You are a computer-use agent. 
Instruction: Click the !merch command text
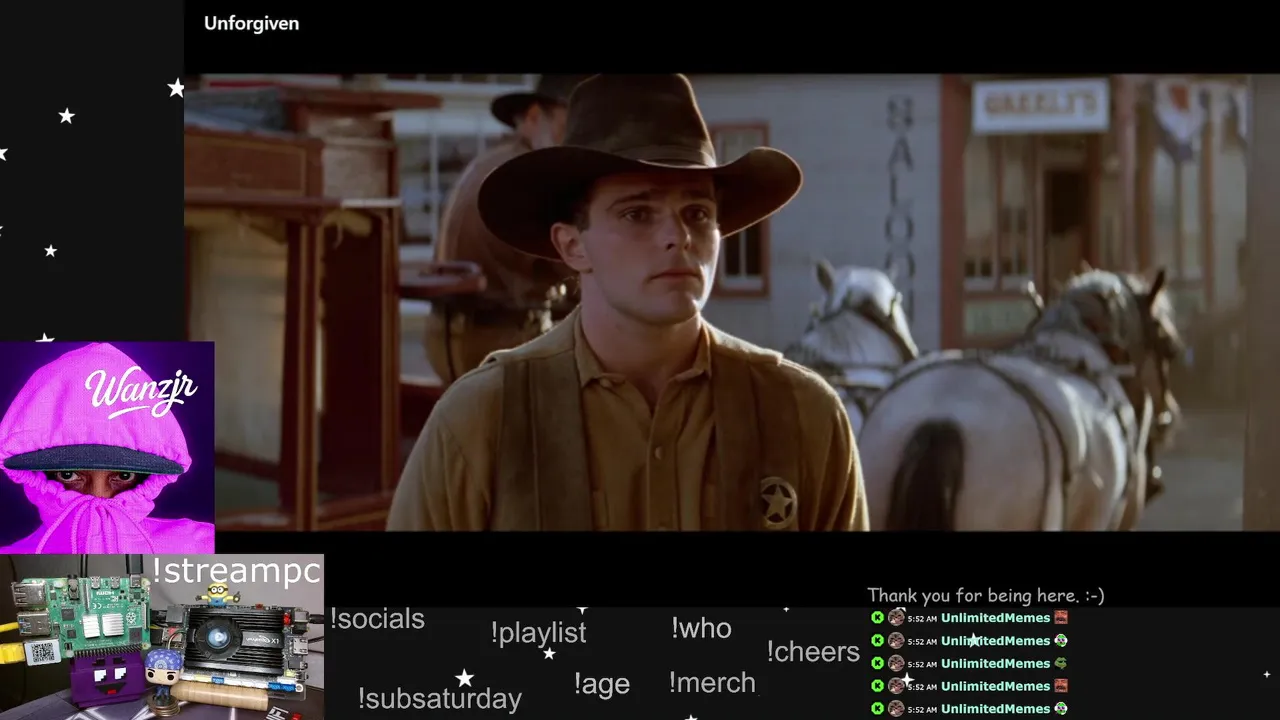click(x=712, y=683)
